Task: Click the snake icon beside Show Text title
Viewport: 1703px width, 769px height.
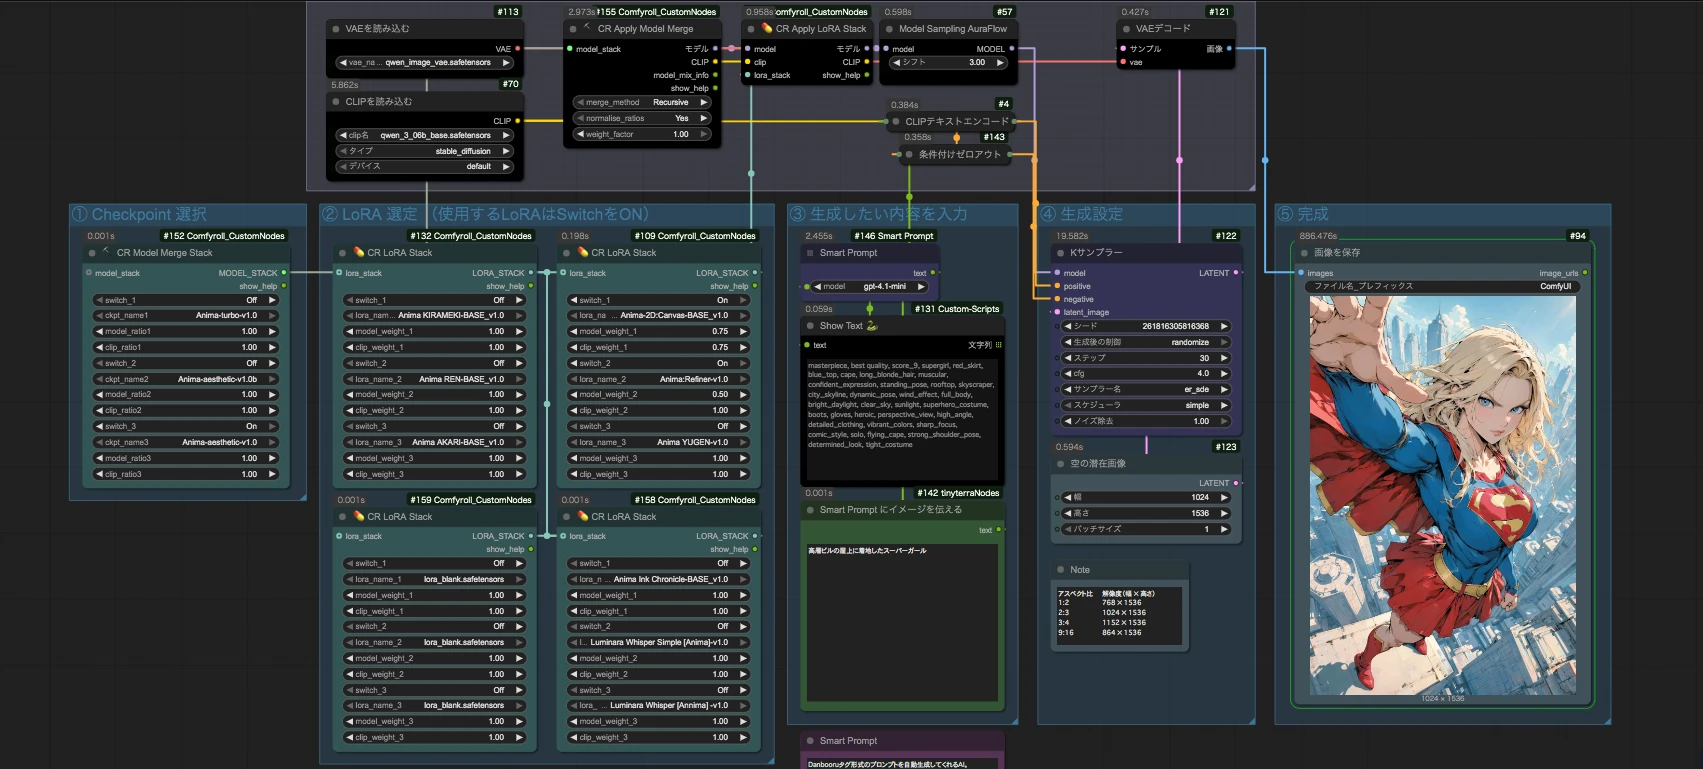Action: [x=872, y=326]
